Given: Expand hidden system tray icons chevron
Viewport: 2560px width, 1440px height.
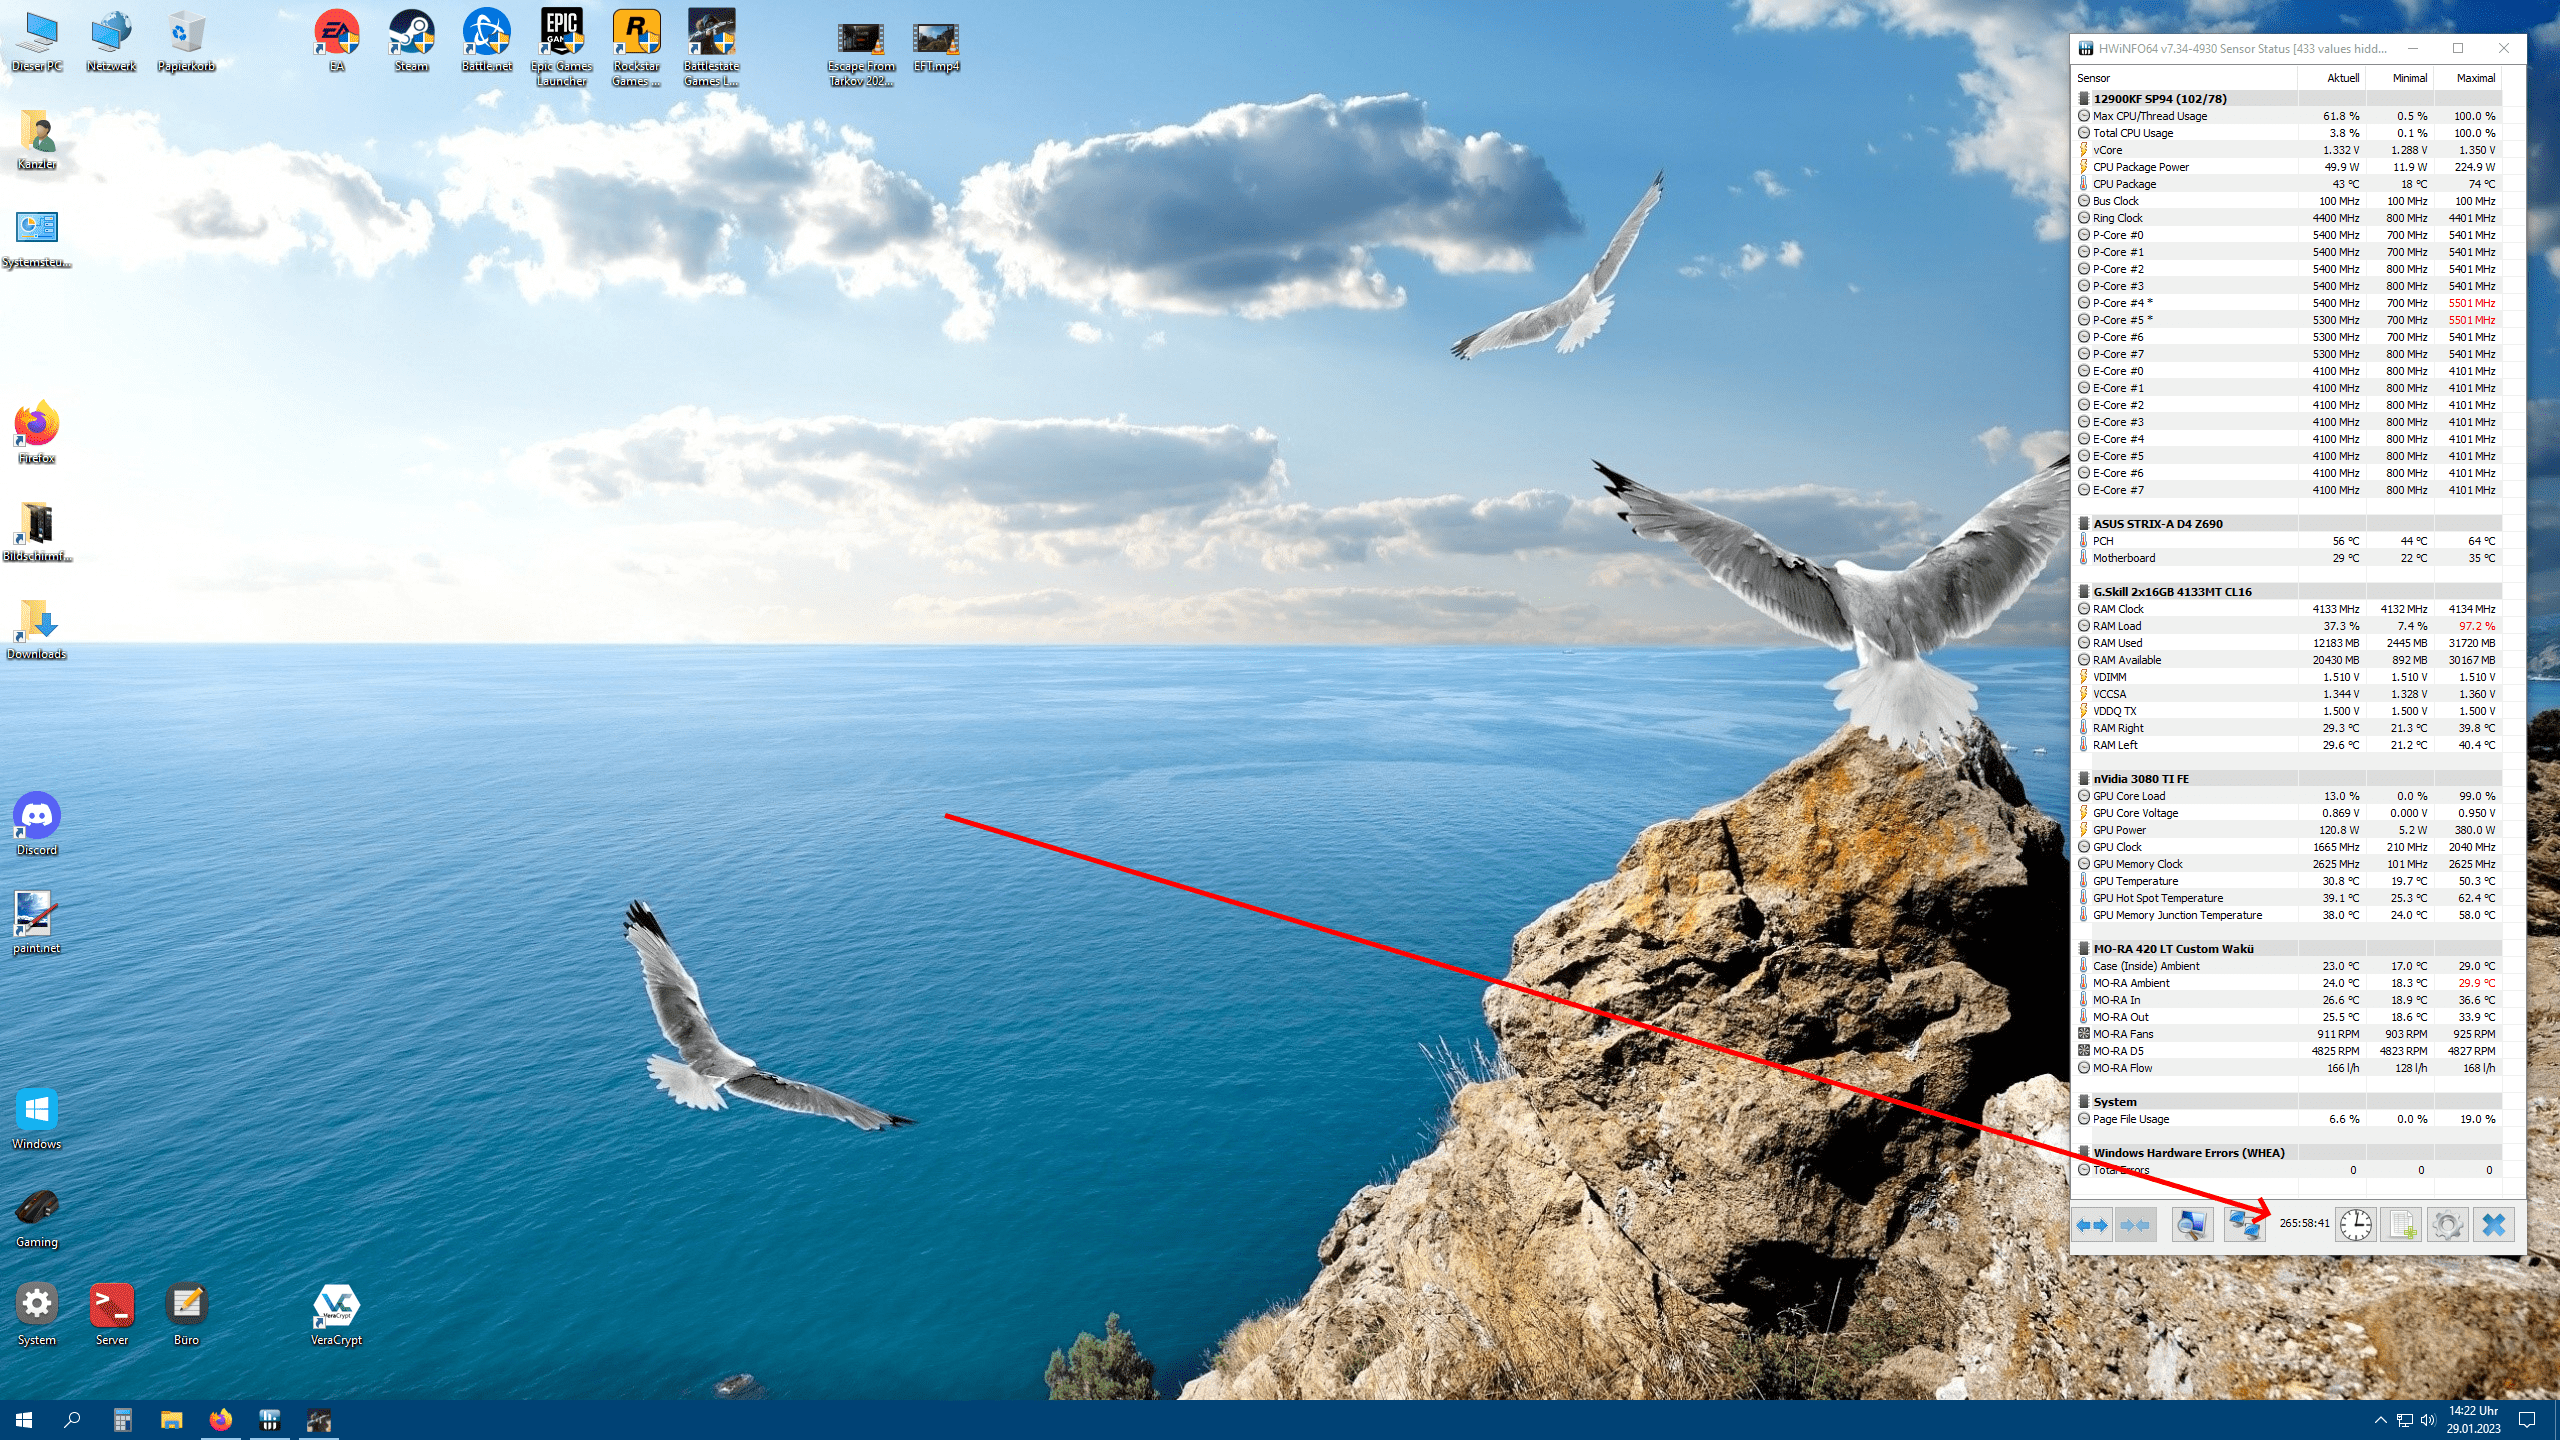Looking at the screenshot, I should 2380,1420.
